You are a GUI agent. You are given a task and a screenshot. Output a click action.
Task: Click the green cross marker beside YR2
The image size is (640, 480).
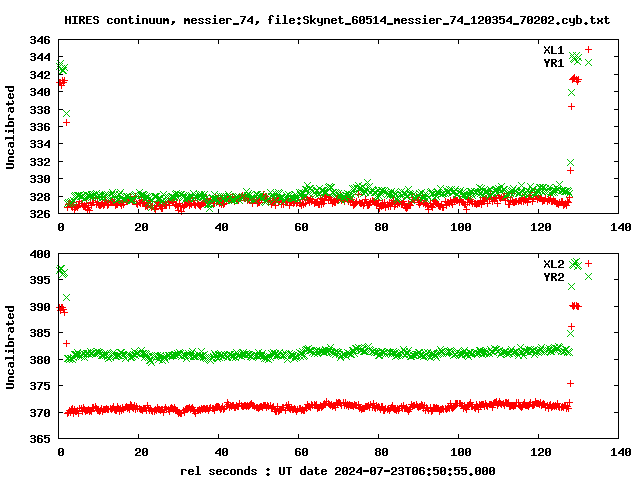click(588, 277)
